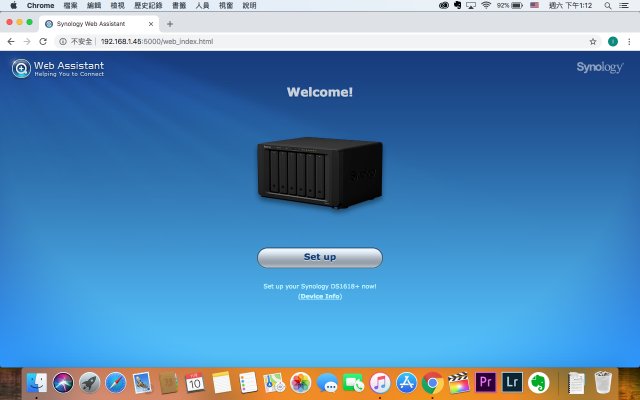Bookmark this page with the star
Image resolution: width=640 pixels, height=400 pixels.
(593, 41)
